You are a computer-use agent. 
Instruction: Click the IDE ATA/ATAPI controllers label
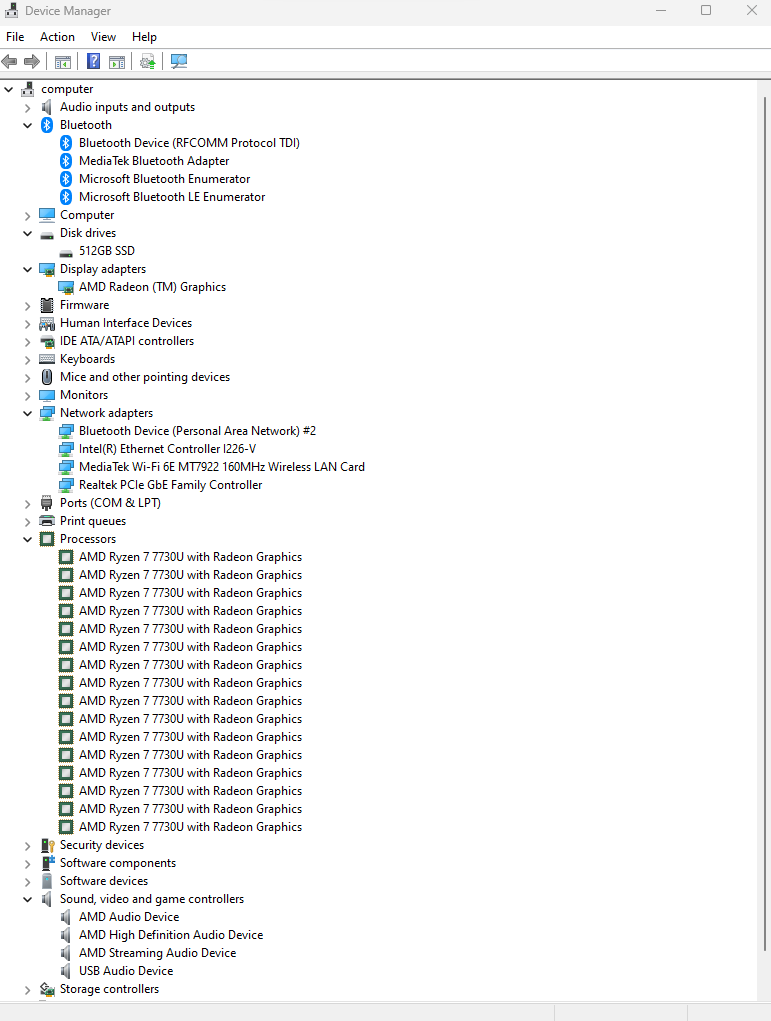(x=127, y=341)
